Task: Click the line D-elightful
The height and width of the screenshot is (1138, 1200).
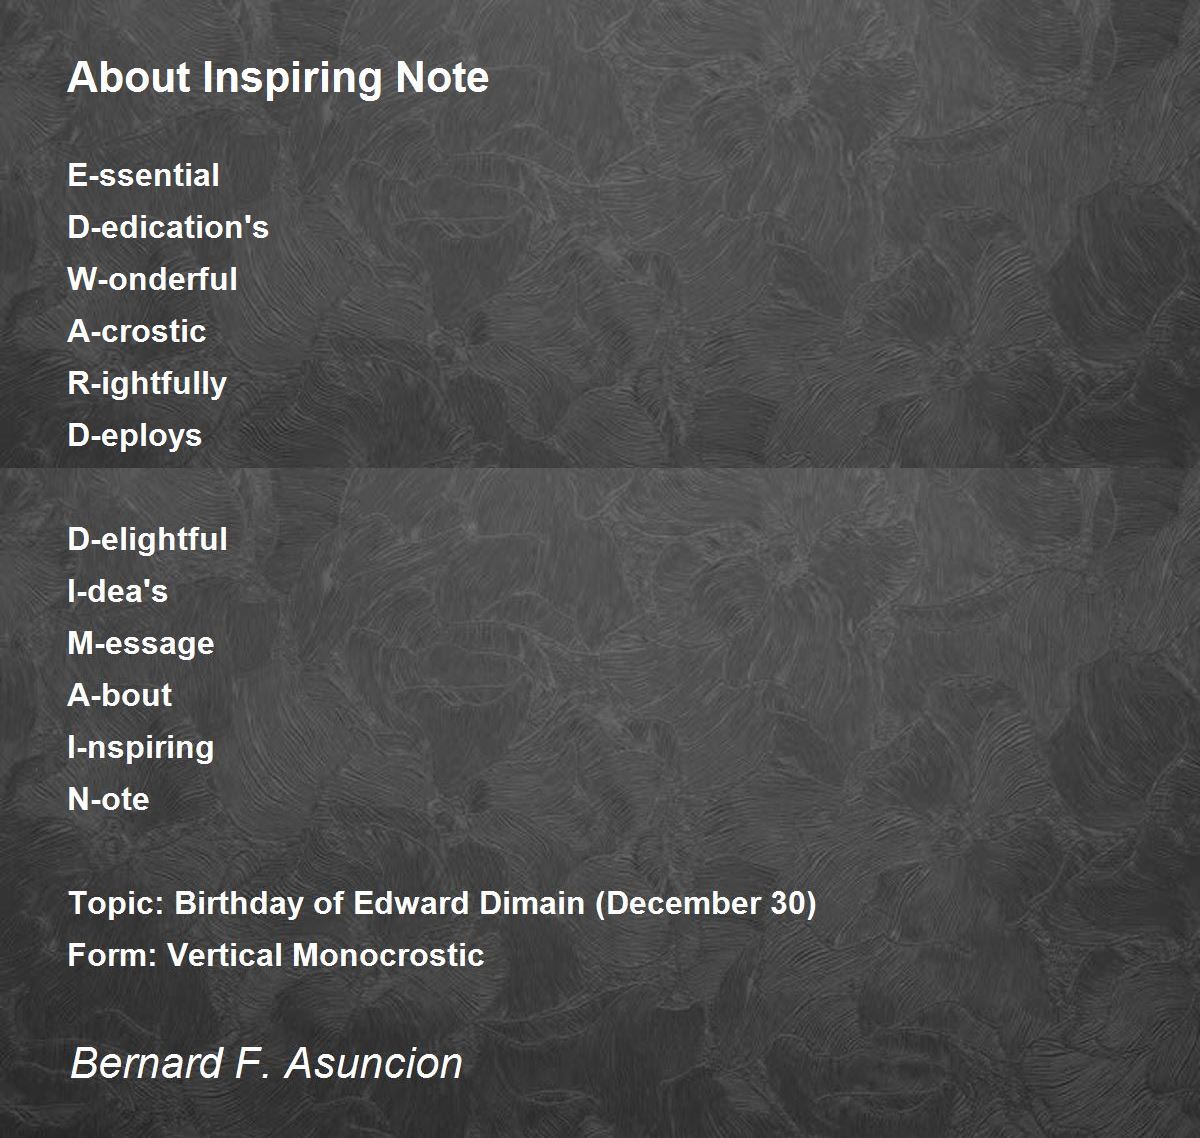Action: coord(147,540)
